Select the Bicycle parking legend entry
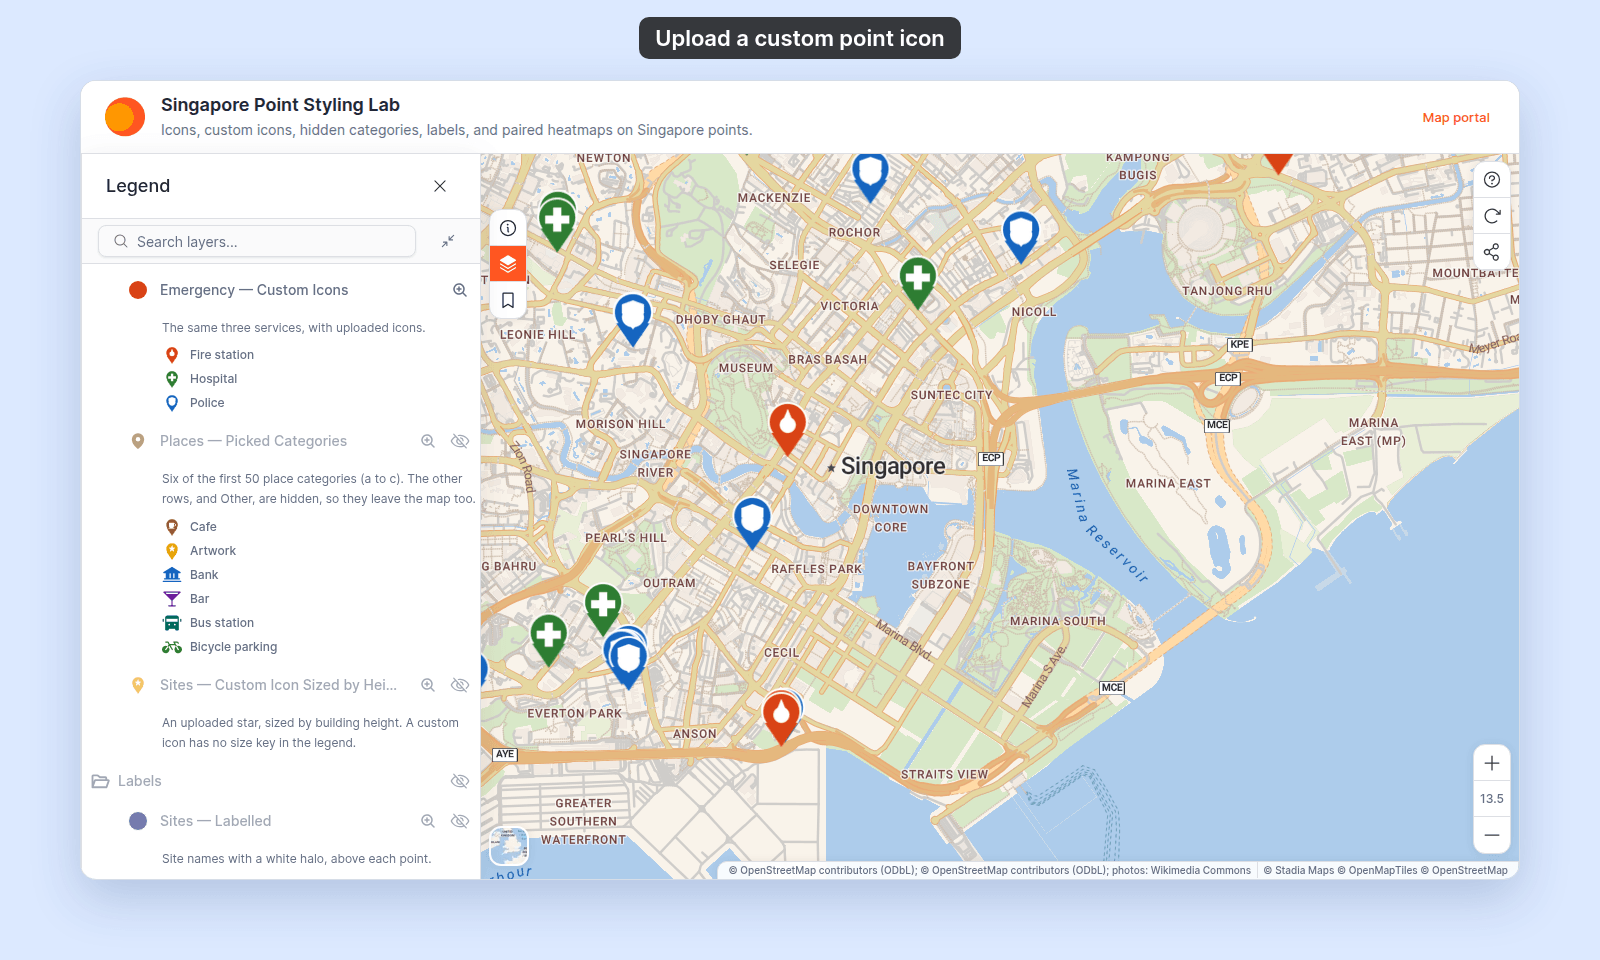Screen dimensions: 1600x960 click(220, 647)
